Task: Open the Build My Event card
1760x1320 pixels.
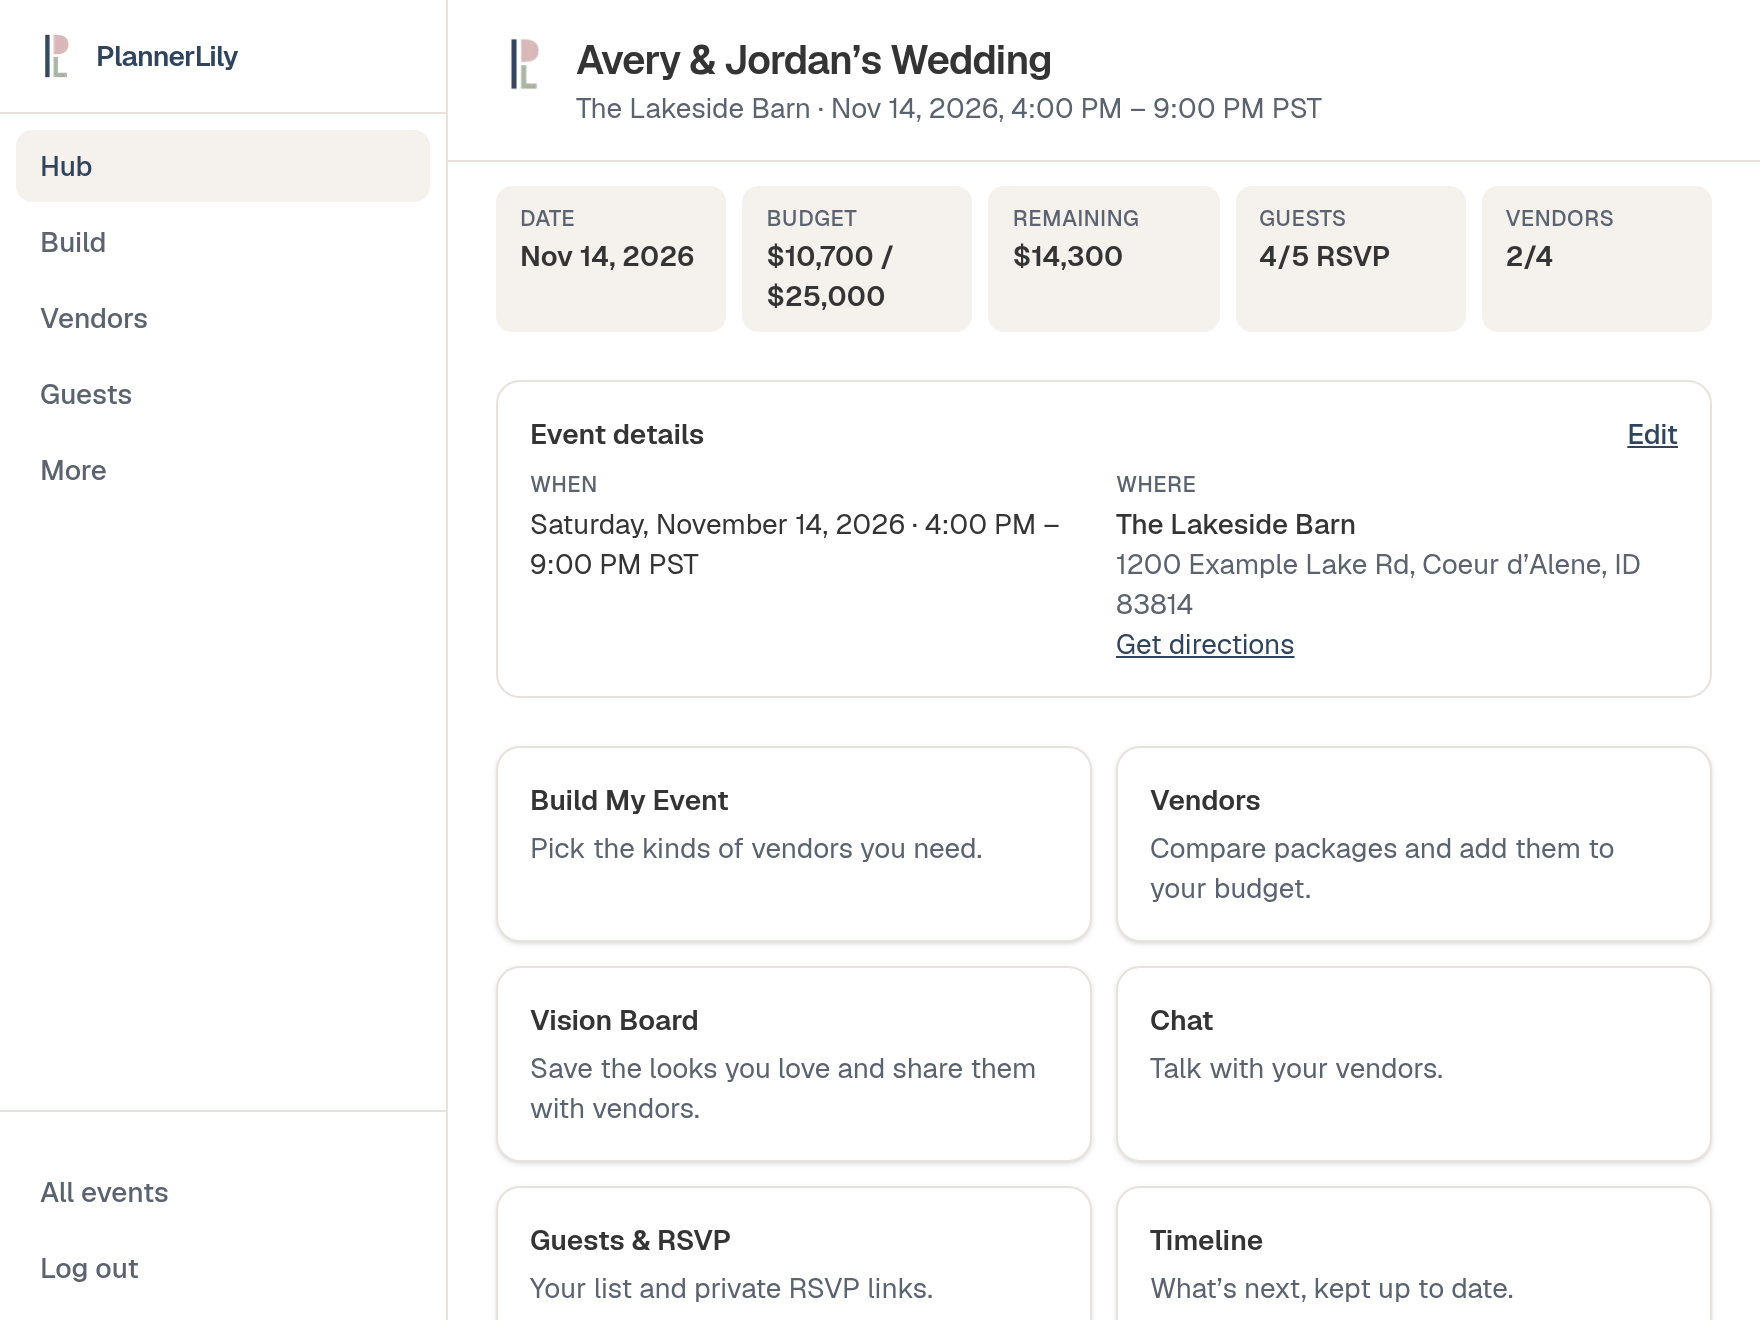Action: click(x=794, y=844)
